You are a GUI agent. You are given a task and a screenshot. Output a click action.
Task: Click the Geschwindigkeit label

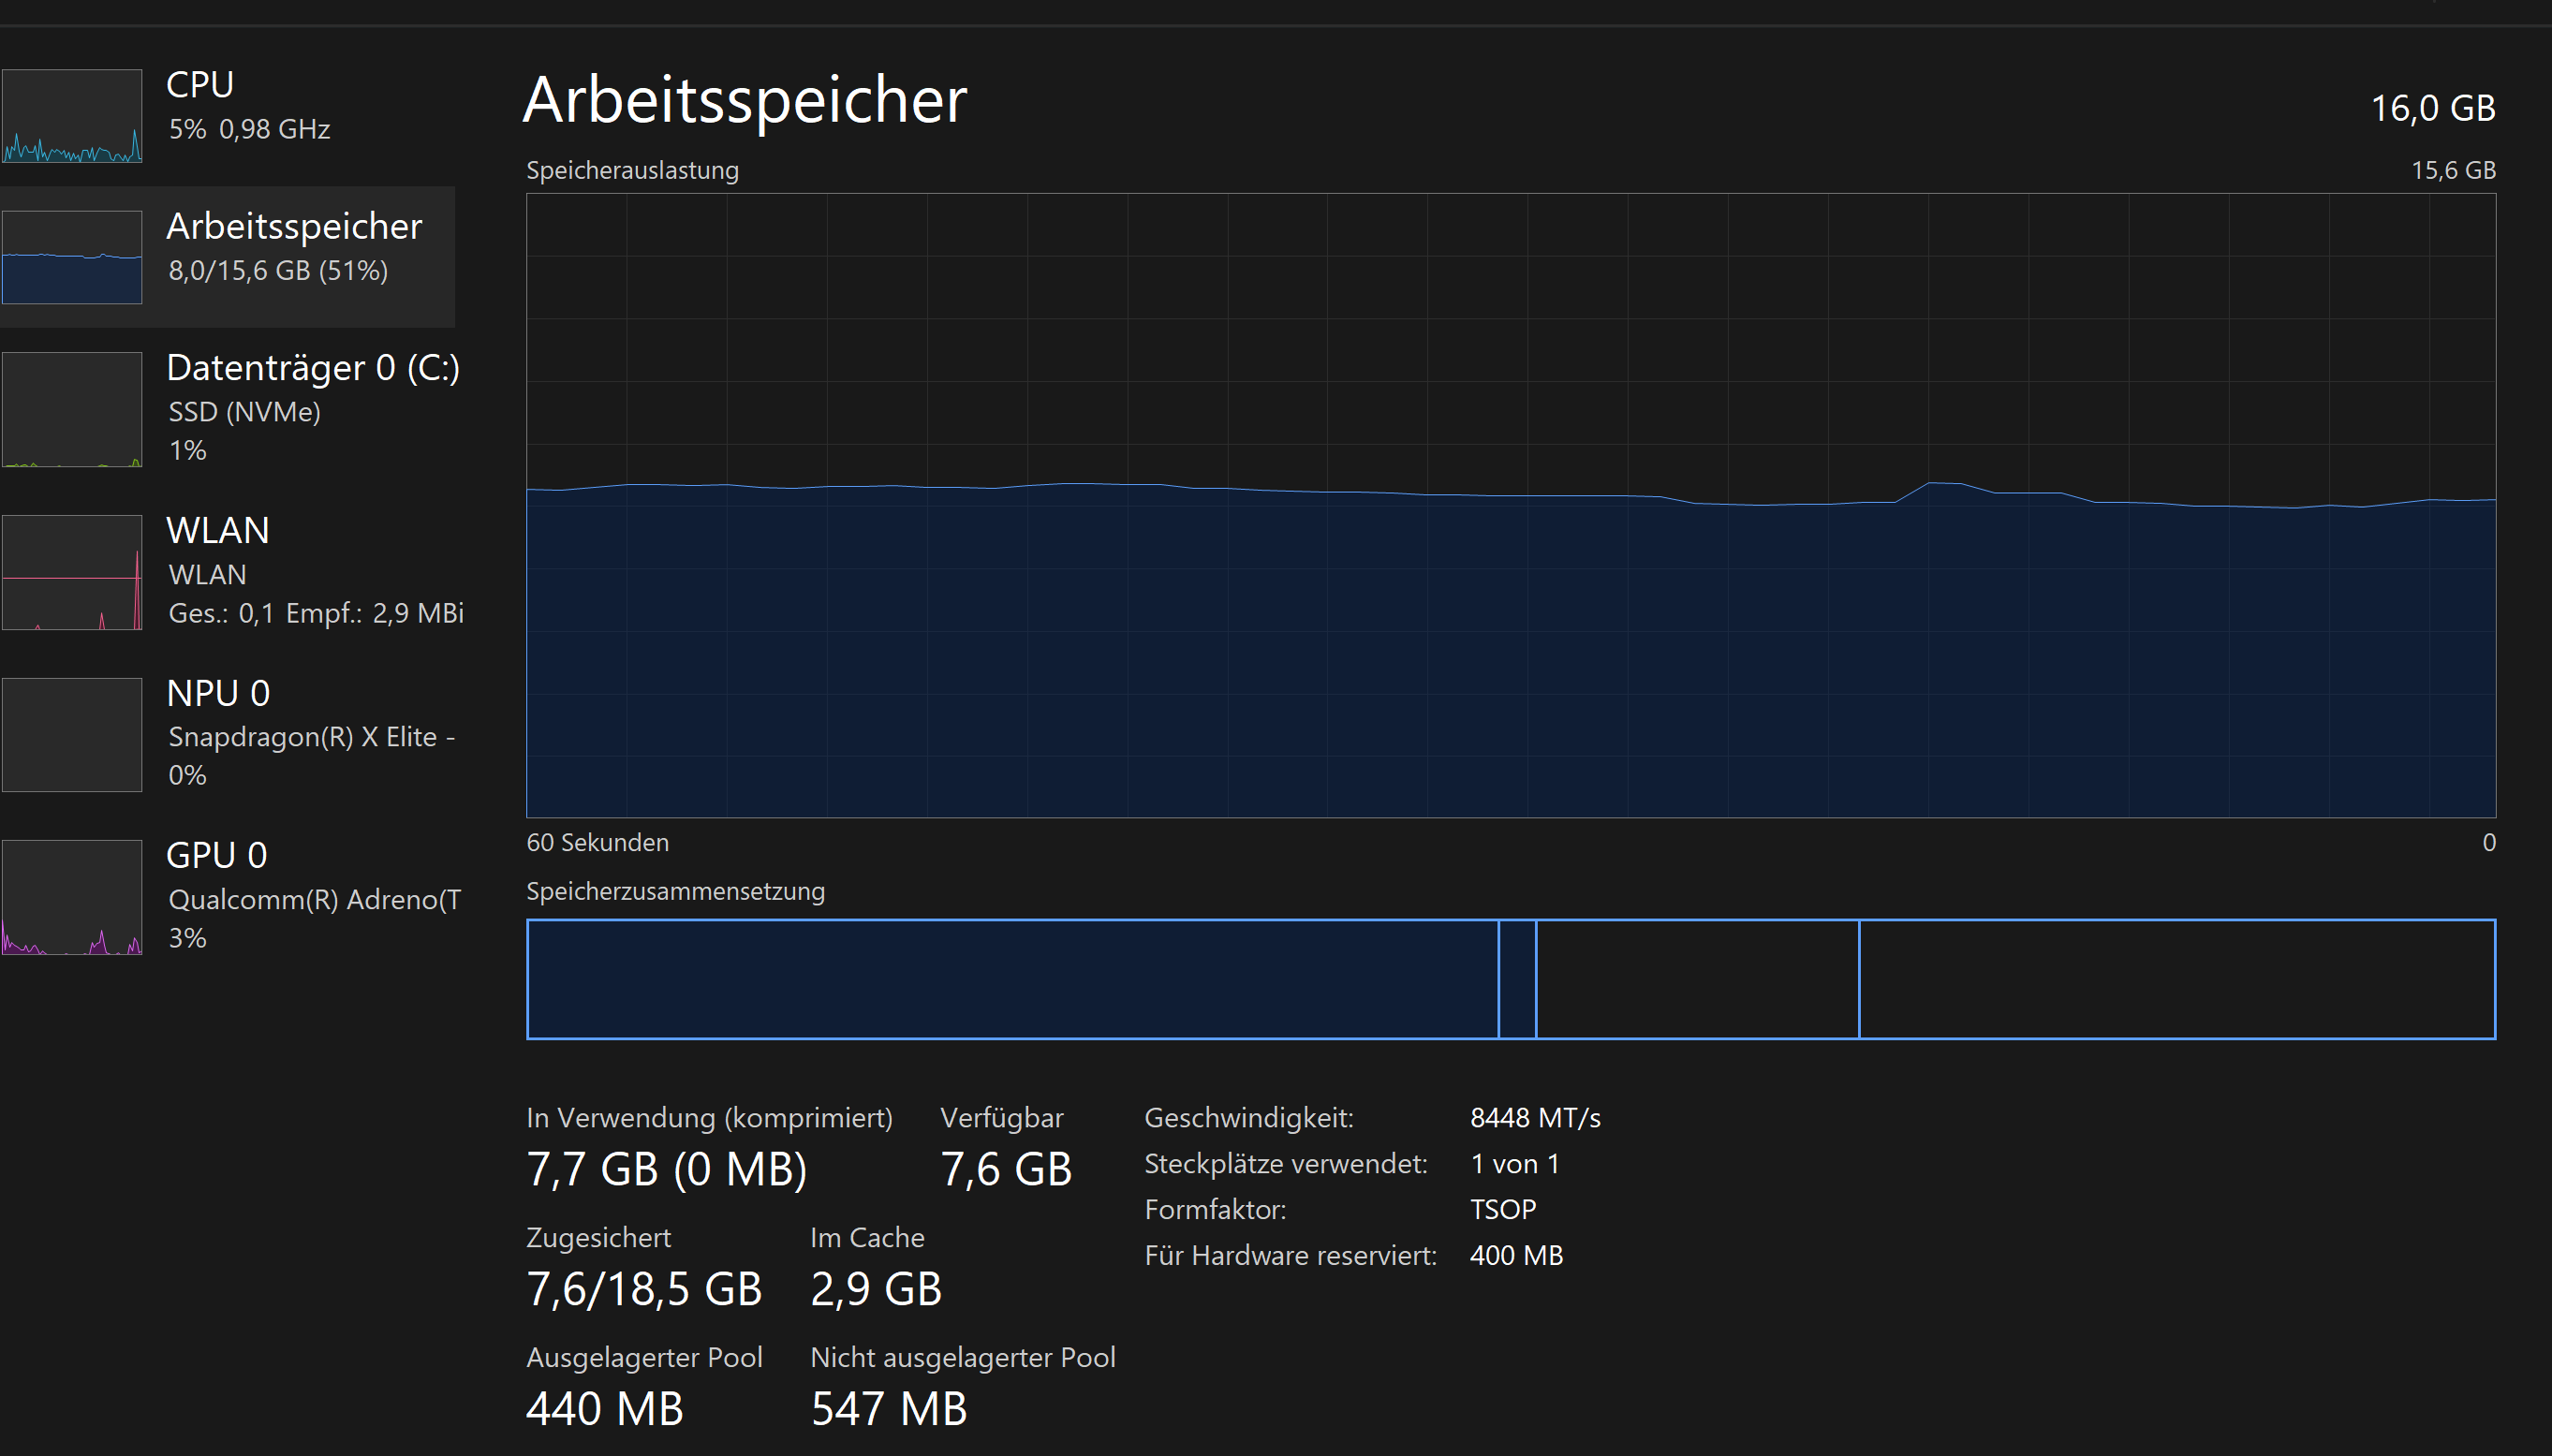1249,1118
